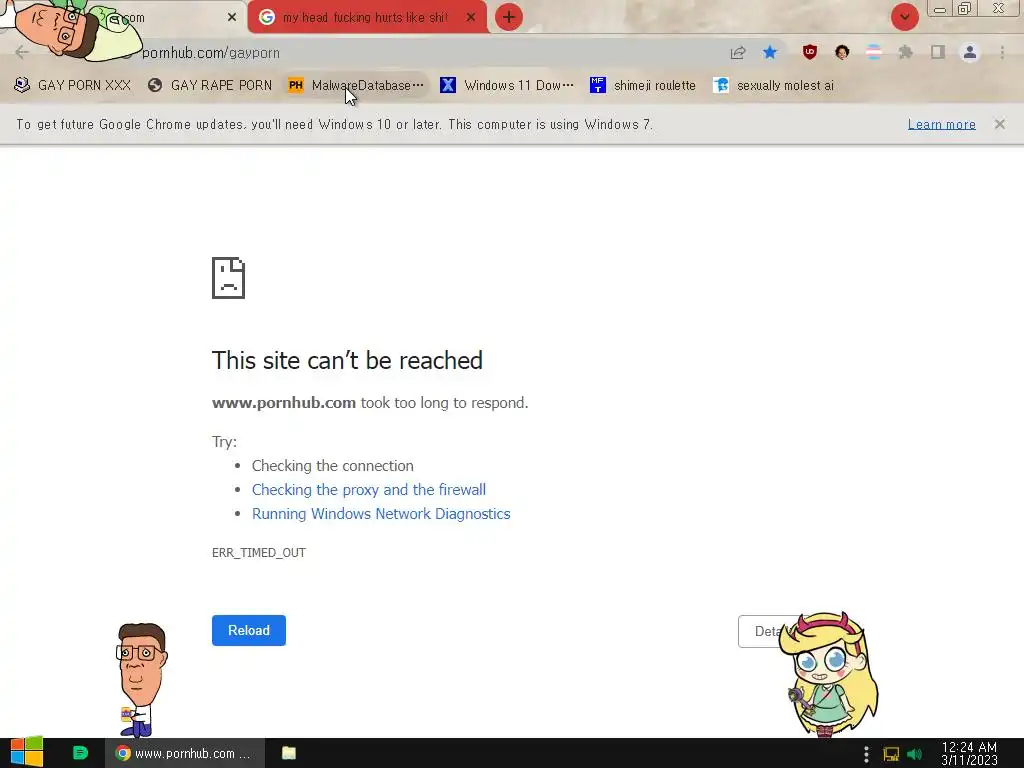
Task: Open the green app icon on taskbar
Action: pyautogui.click(x=80, y=753)
